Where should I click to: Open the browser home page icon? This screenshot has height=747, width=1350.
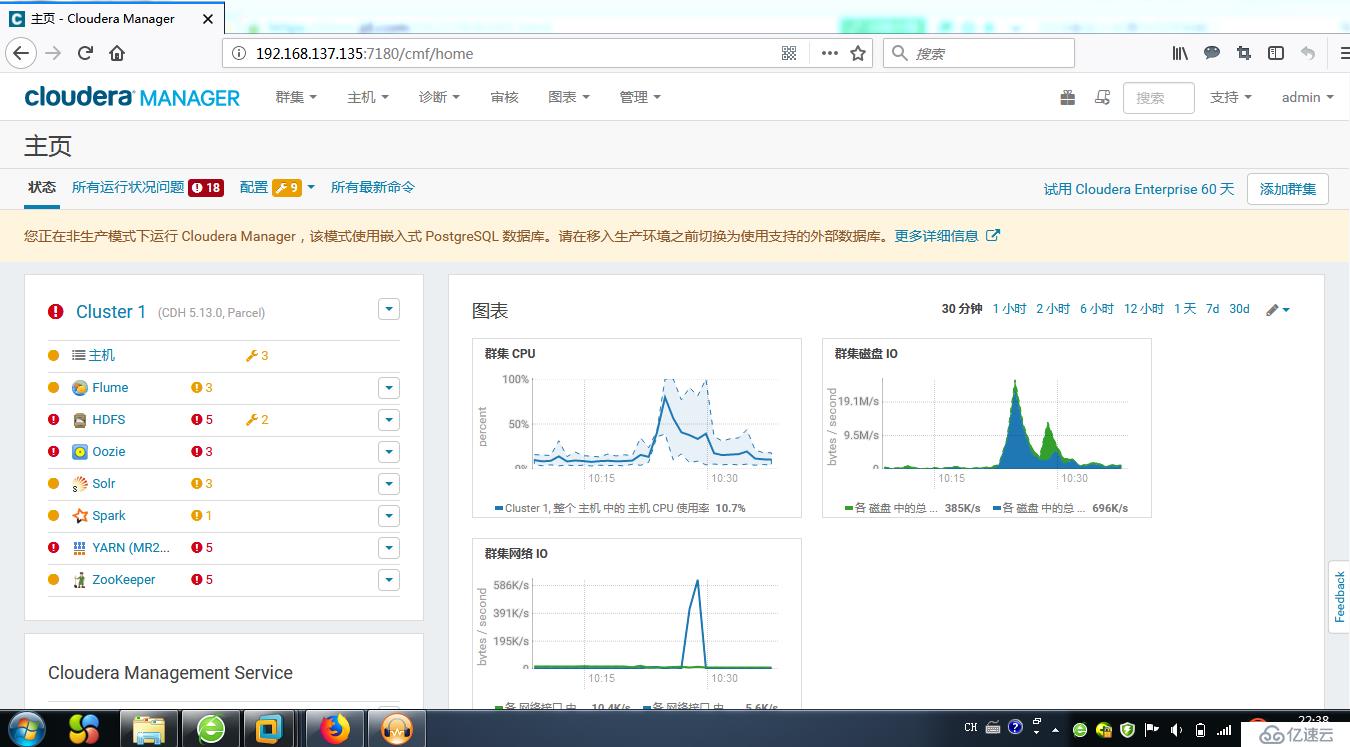click(x=117, y=53)
